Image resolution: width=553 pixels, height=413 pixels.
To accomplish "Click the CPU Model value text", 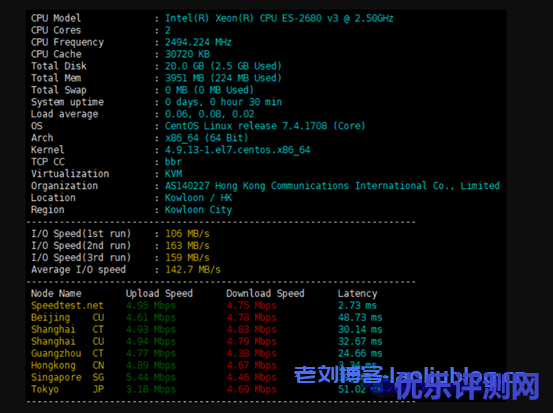I will click(279, 18).
